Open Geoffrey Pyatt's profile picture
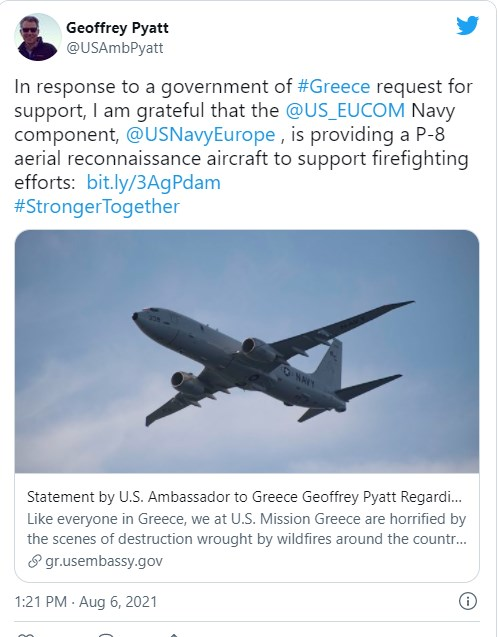 pyautogui.click(x=38, y=37)
